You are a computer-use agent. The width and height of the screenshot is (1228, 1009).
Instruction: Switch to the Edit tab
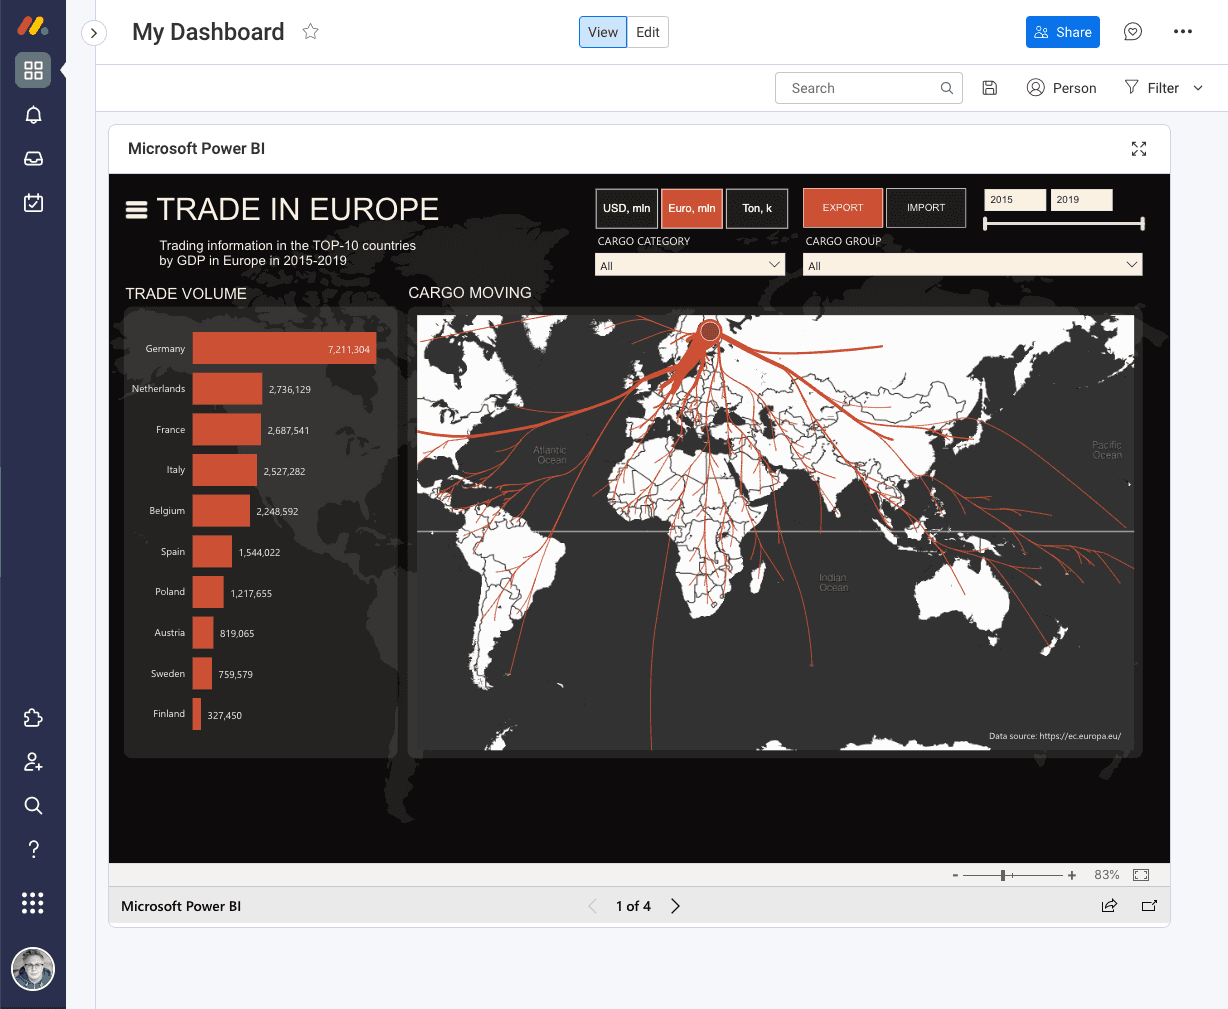[x=647, y=32]
